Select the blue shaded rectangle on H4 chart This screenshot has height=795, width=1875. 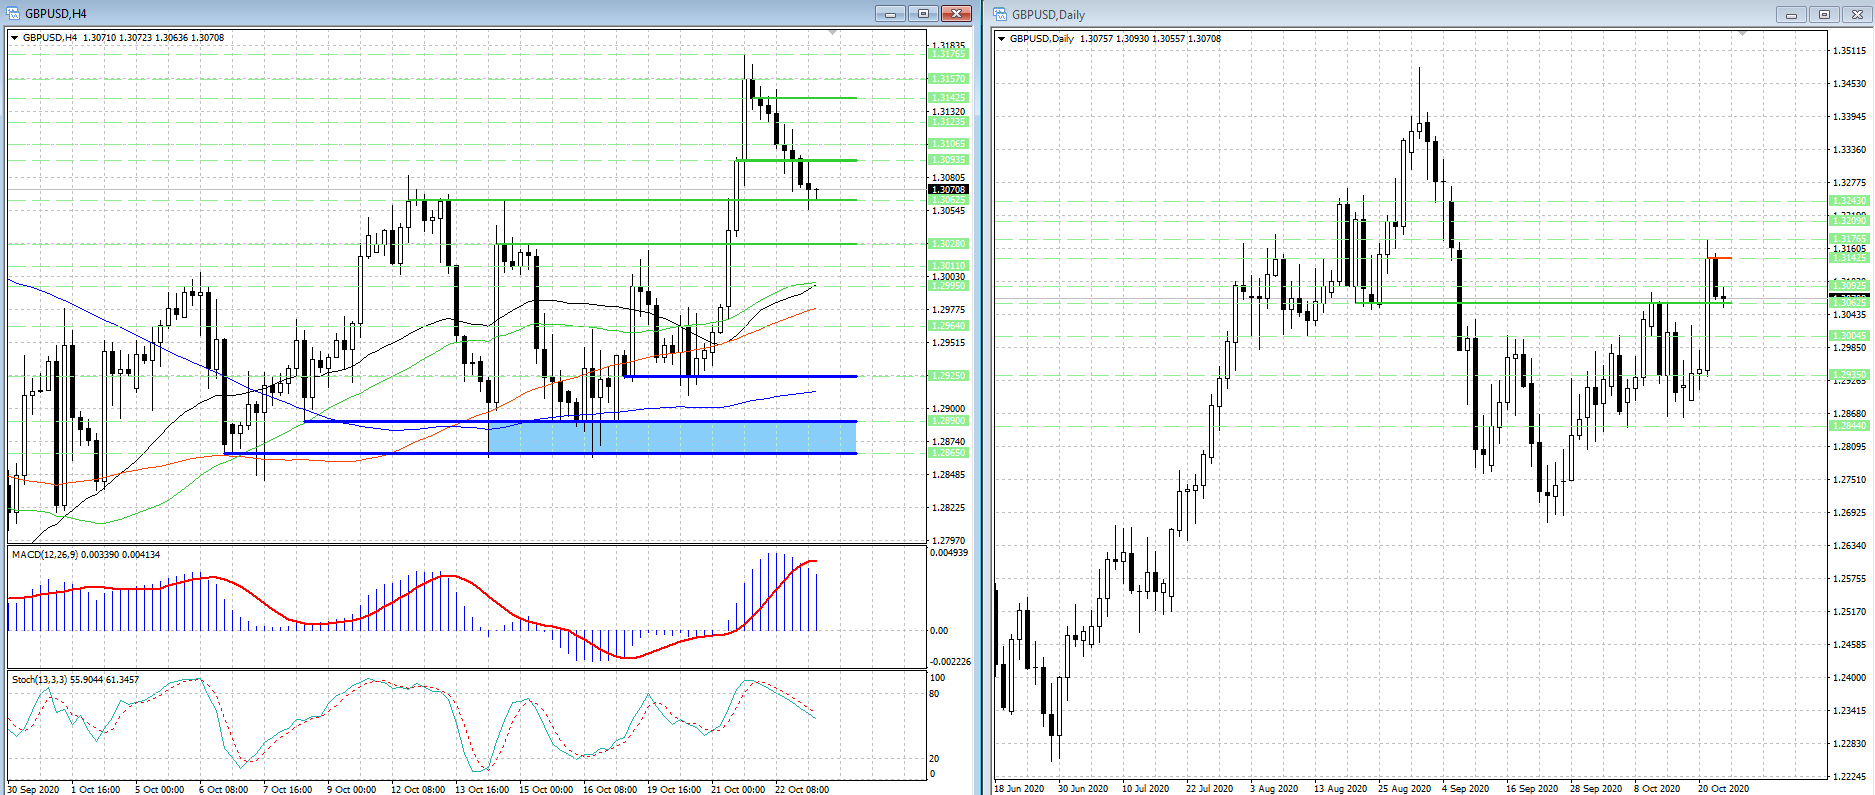(672, 438)
